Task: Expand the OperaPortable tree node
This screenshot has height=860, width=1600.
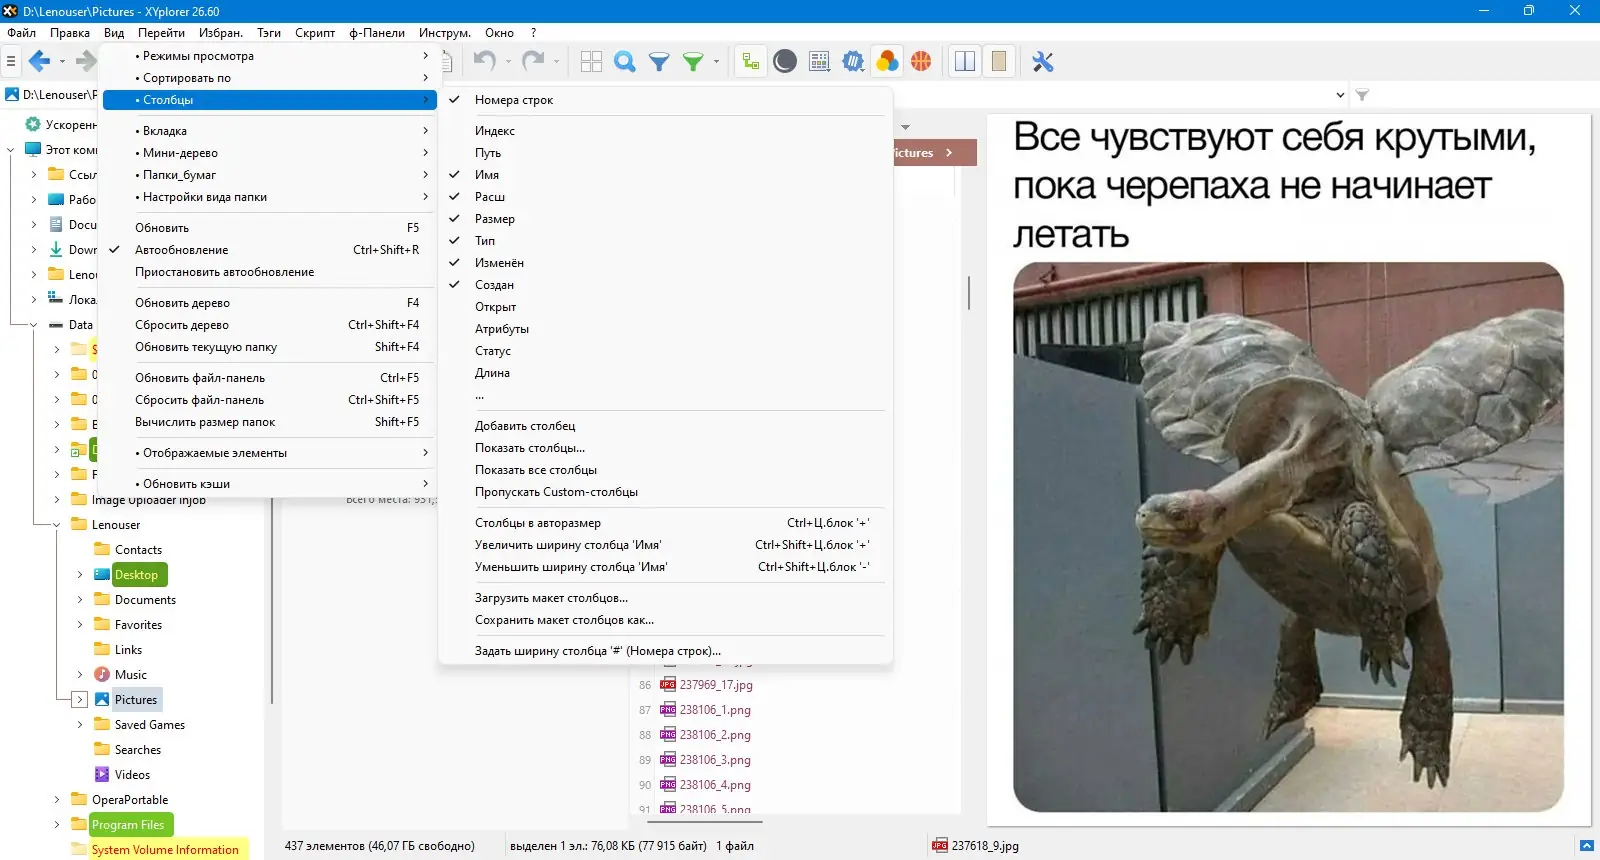Action: tap(57, 800)
